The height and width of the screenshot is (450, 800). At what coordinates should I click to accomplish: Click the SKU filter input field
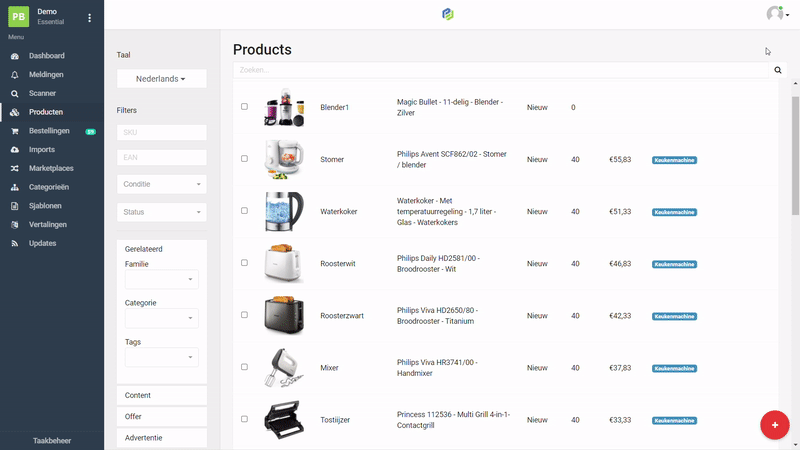[161, 132]
